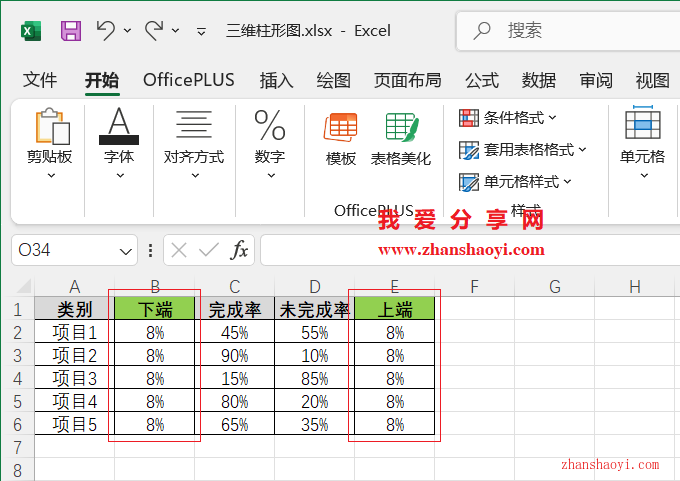
Task: Expand the Format as Table dropdown
Action: 522,150
